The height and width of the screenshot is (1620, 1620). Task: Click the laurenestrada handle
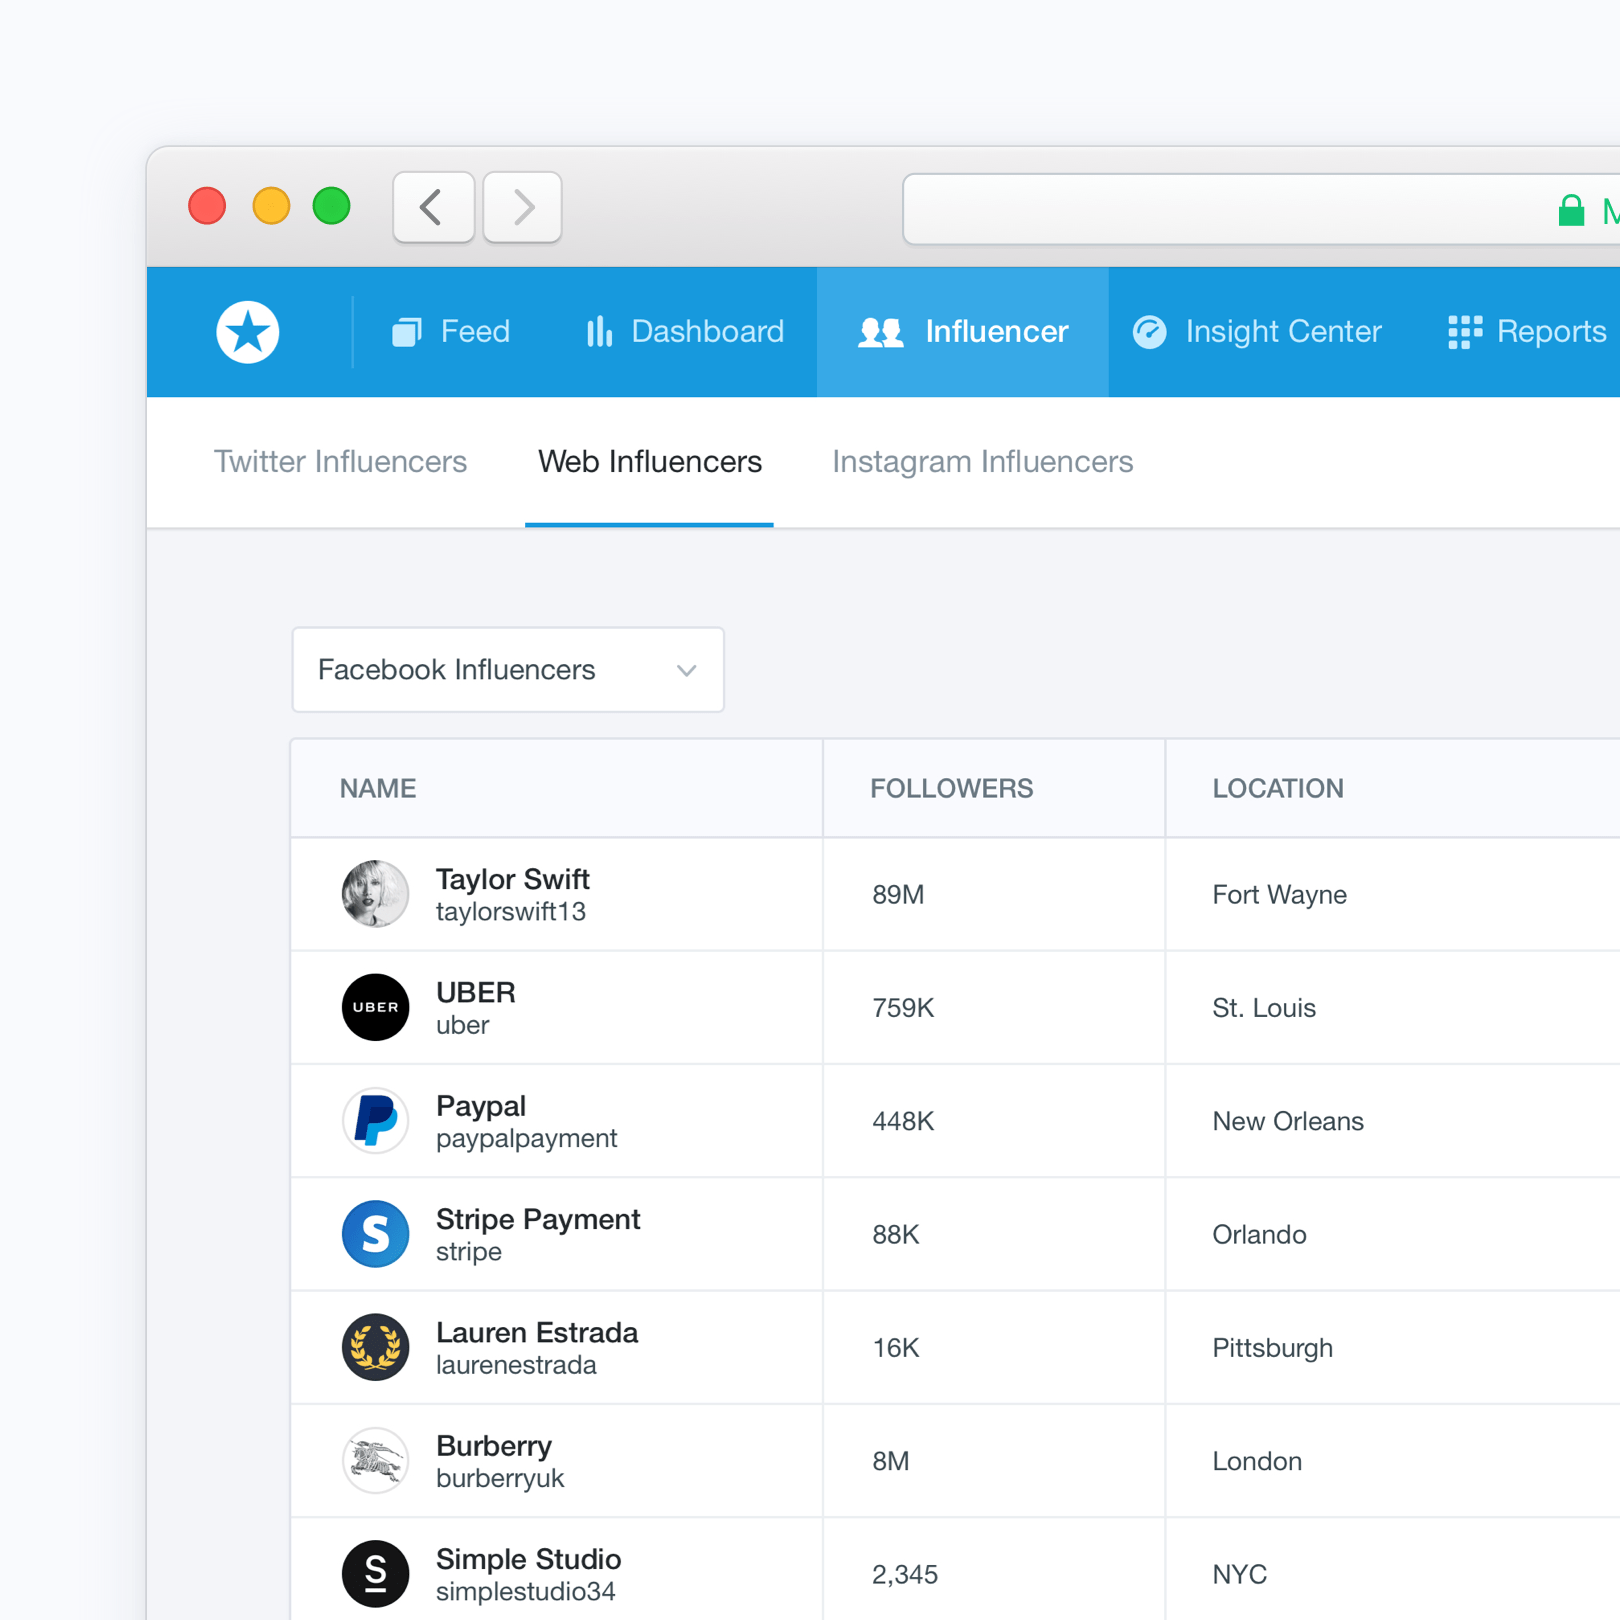point(516,1365)
